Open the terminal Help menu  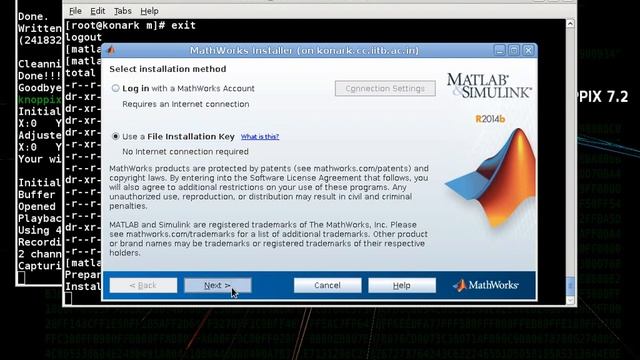pos(149,11)
